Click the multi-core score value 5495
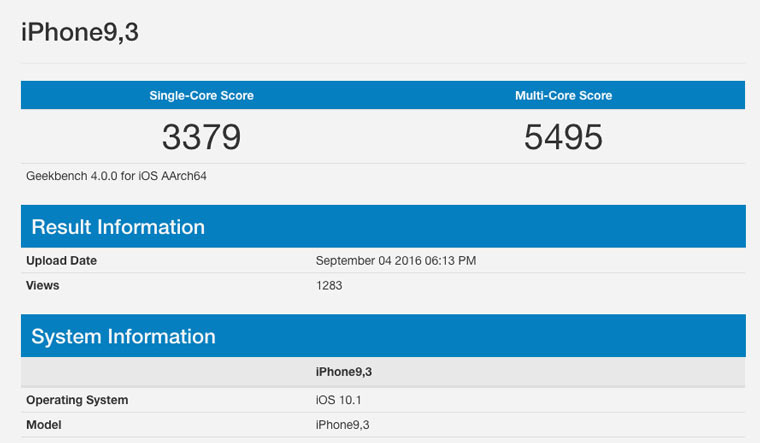 pyautogui.click(x=563, y=137)
